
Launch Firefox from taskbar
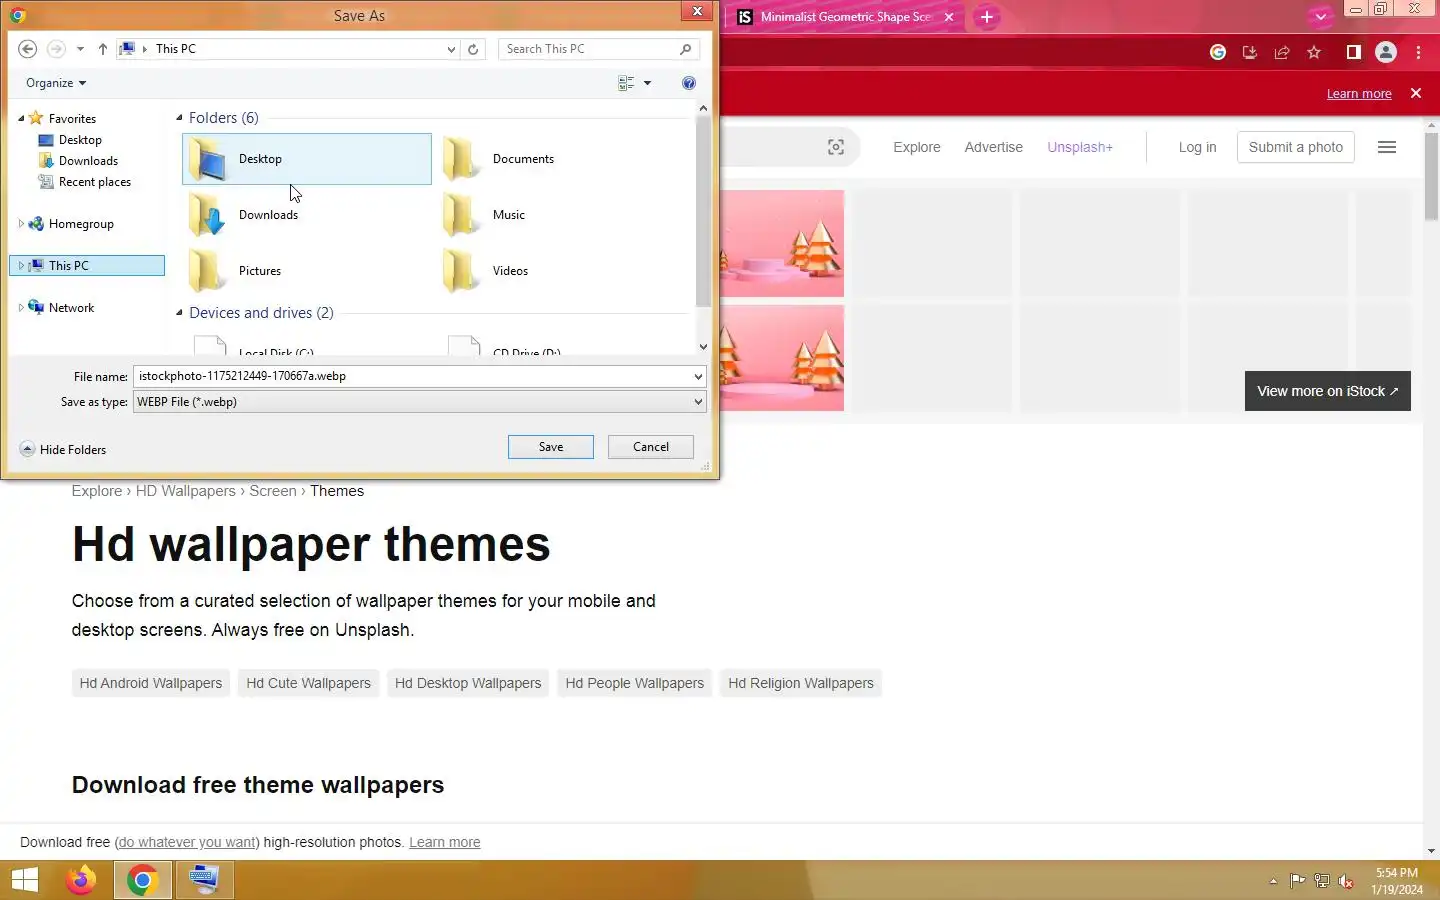coord(81,880)
